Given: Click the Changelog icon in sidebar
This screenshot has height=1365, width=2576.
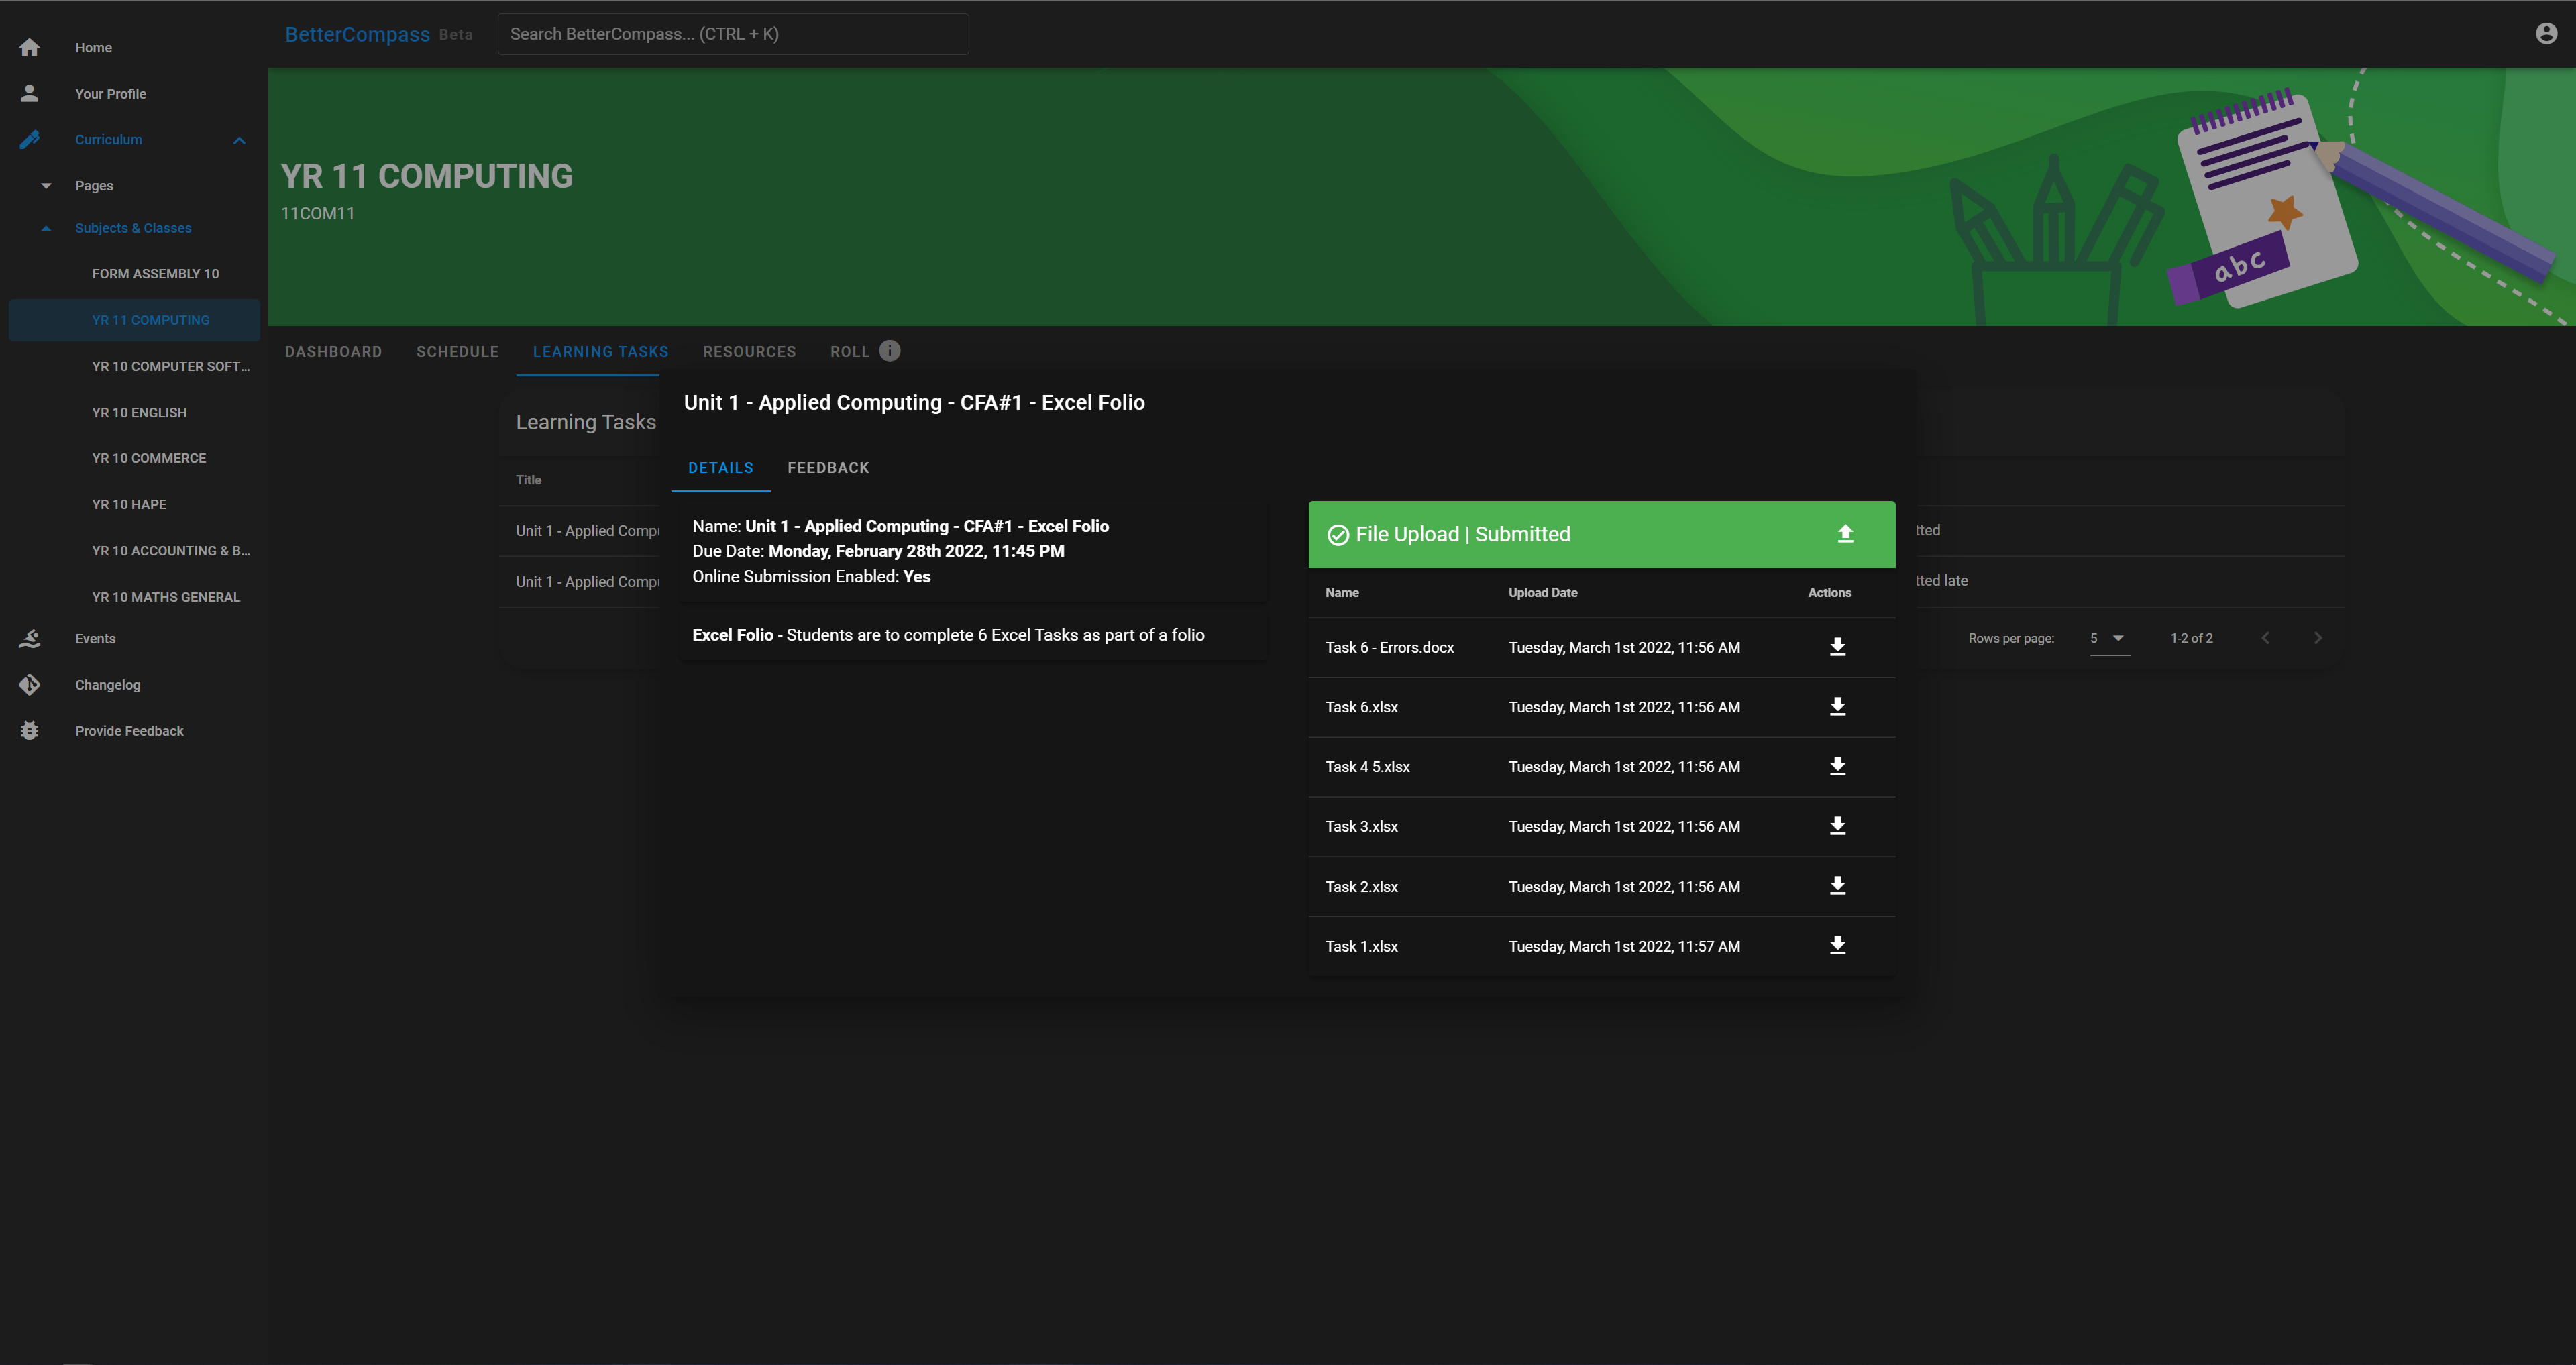Looking at the screenshot, I should (29, 685).
